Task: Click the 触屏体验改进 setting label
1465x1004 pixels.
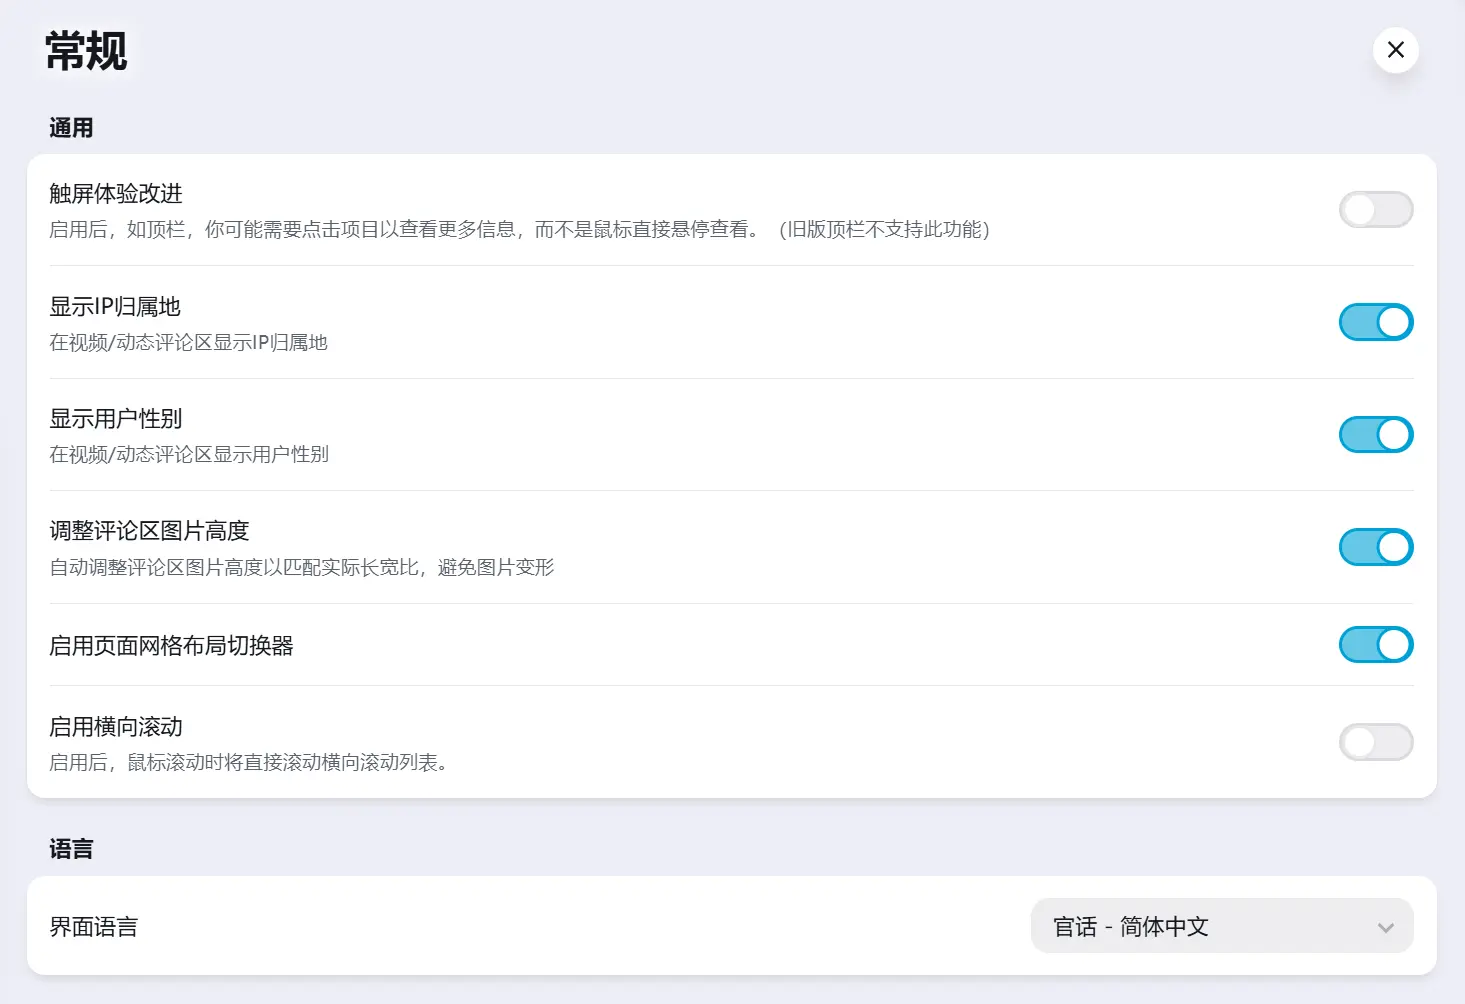Action: [x=116, y=194]
